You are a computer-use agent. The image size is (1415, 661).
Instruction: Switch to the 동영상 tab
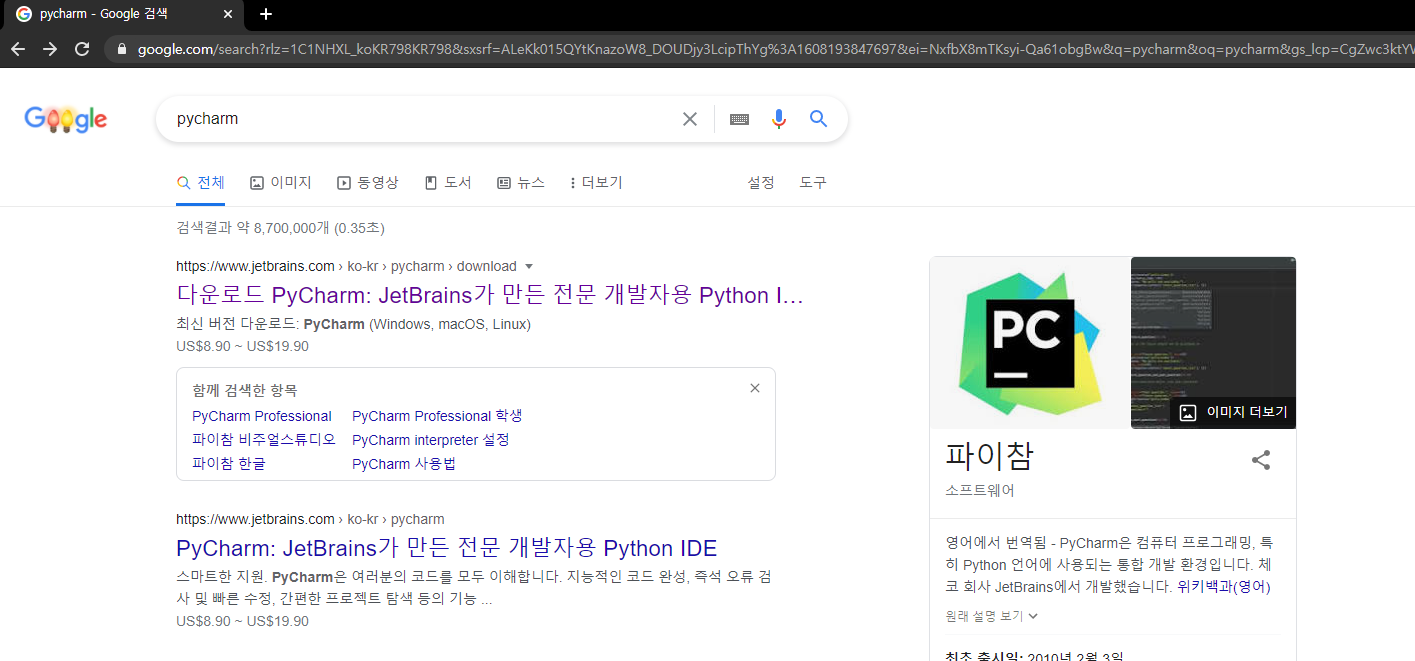click(368, 182)
